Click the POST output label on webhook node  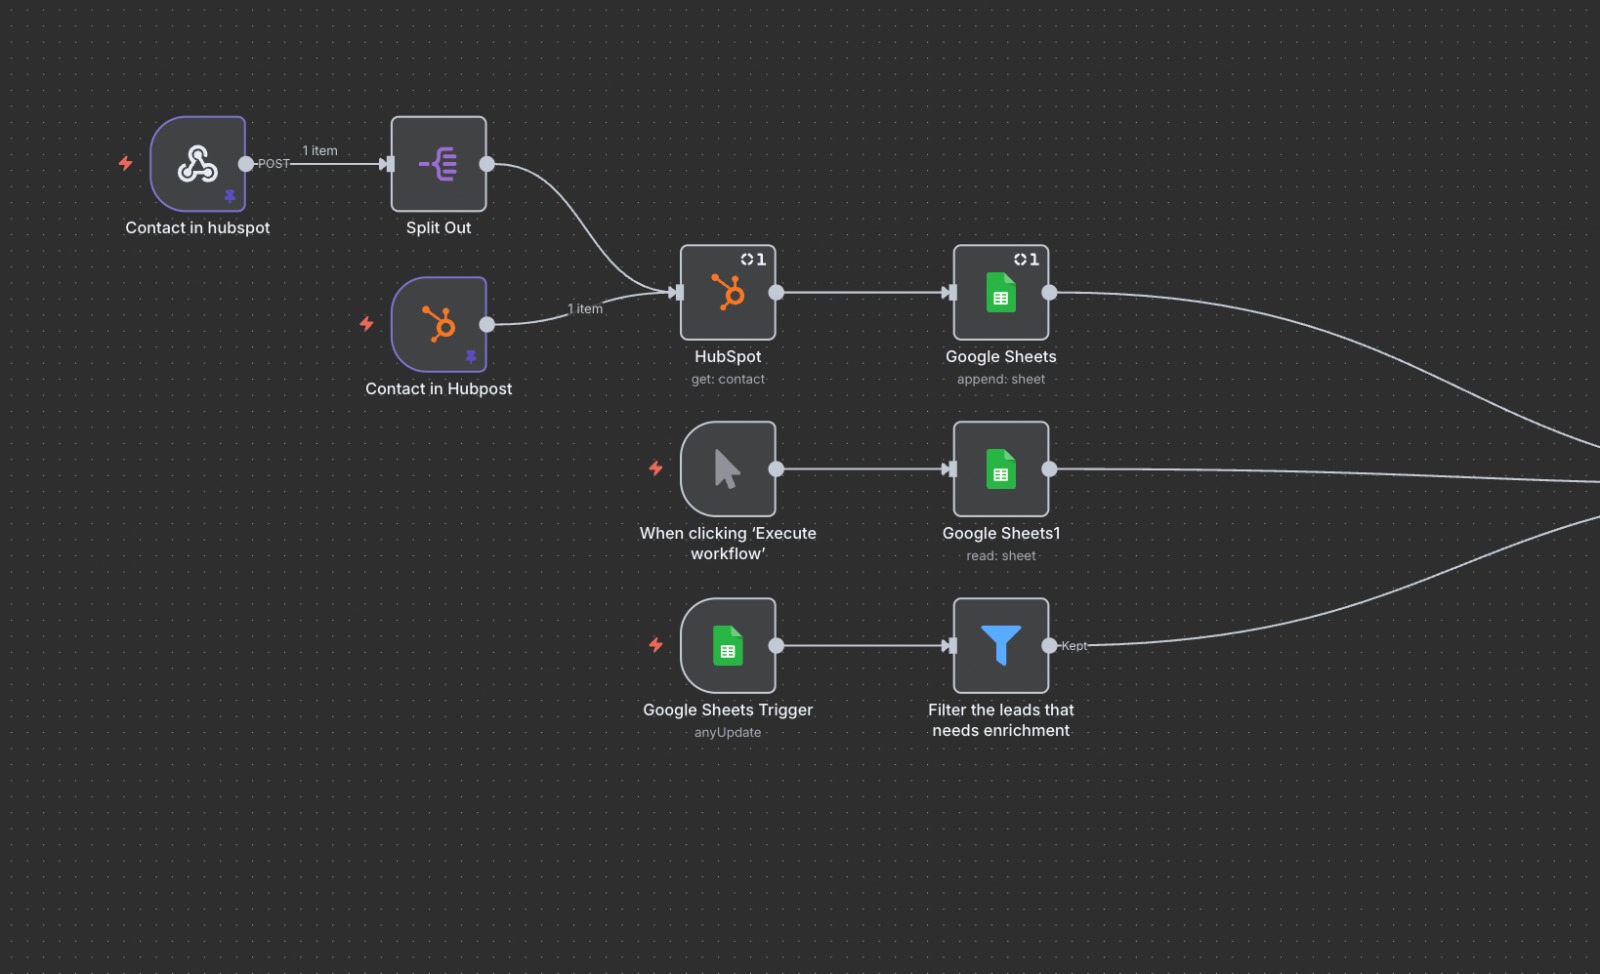271,163
